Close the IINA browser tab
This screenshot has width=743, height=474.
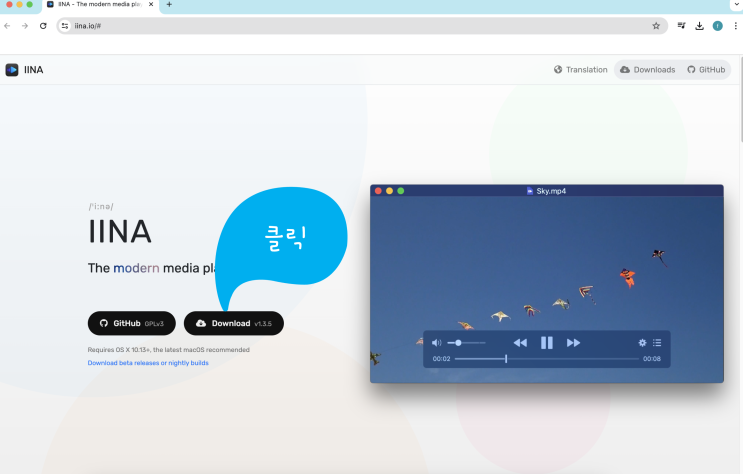[151, 4]
